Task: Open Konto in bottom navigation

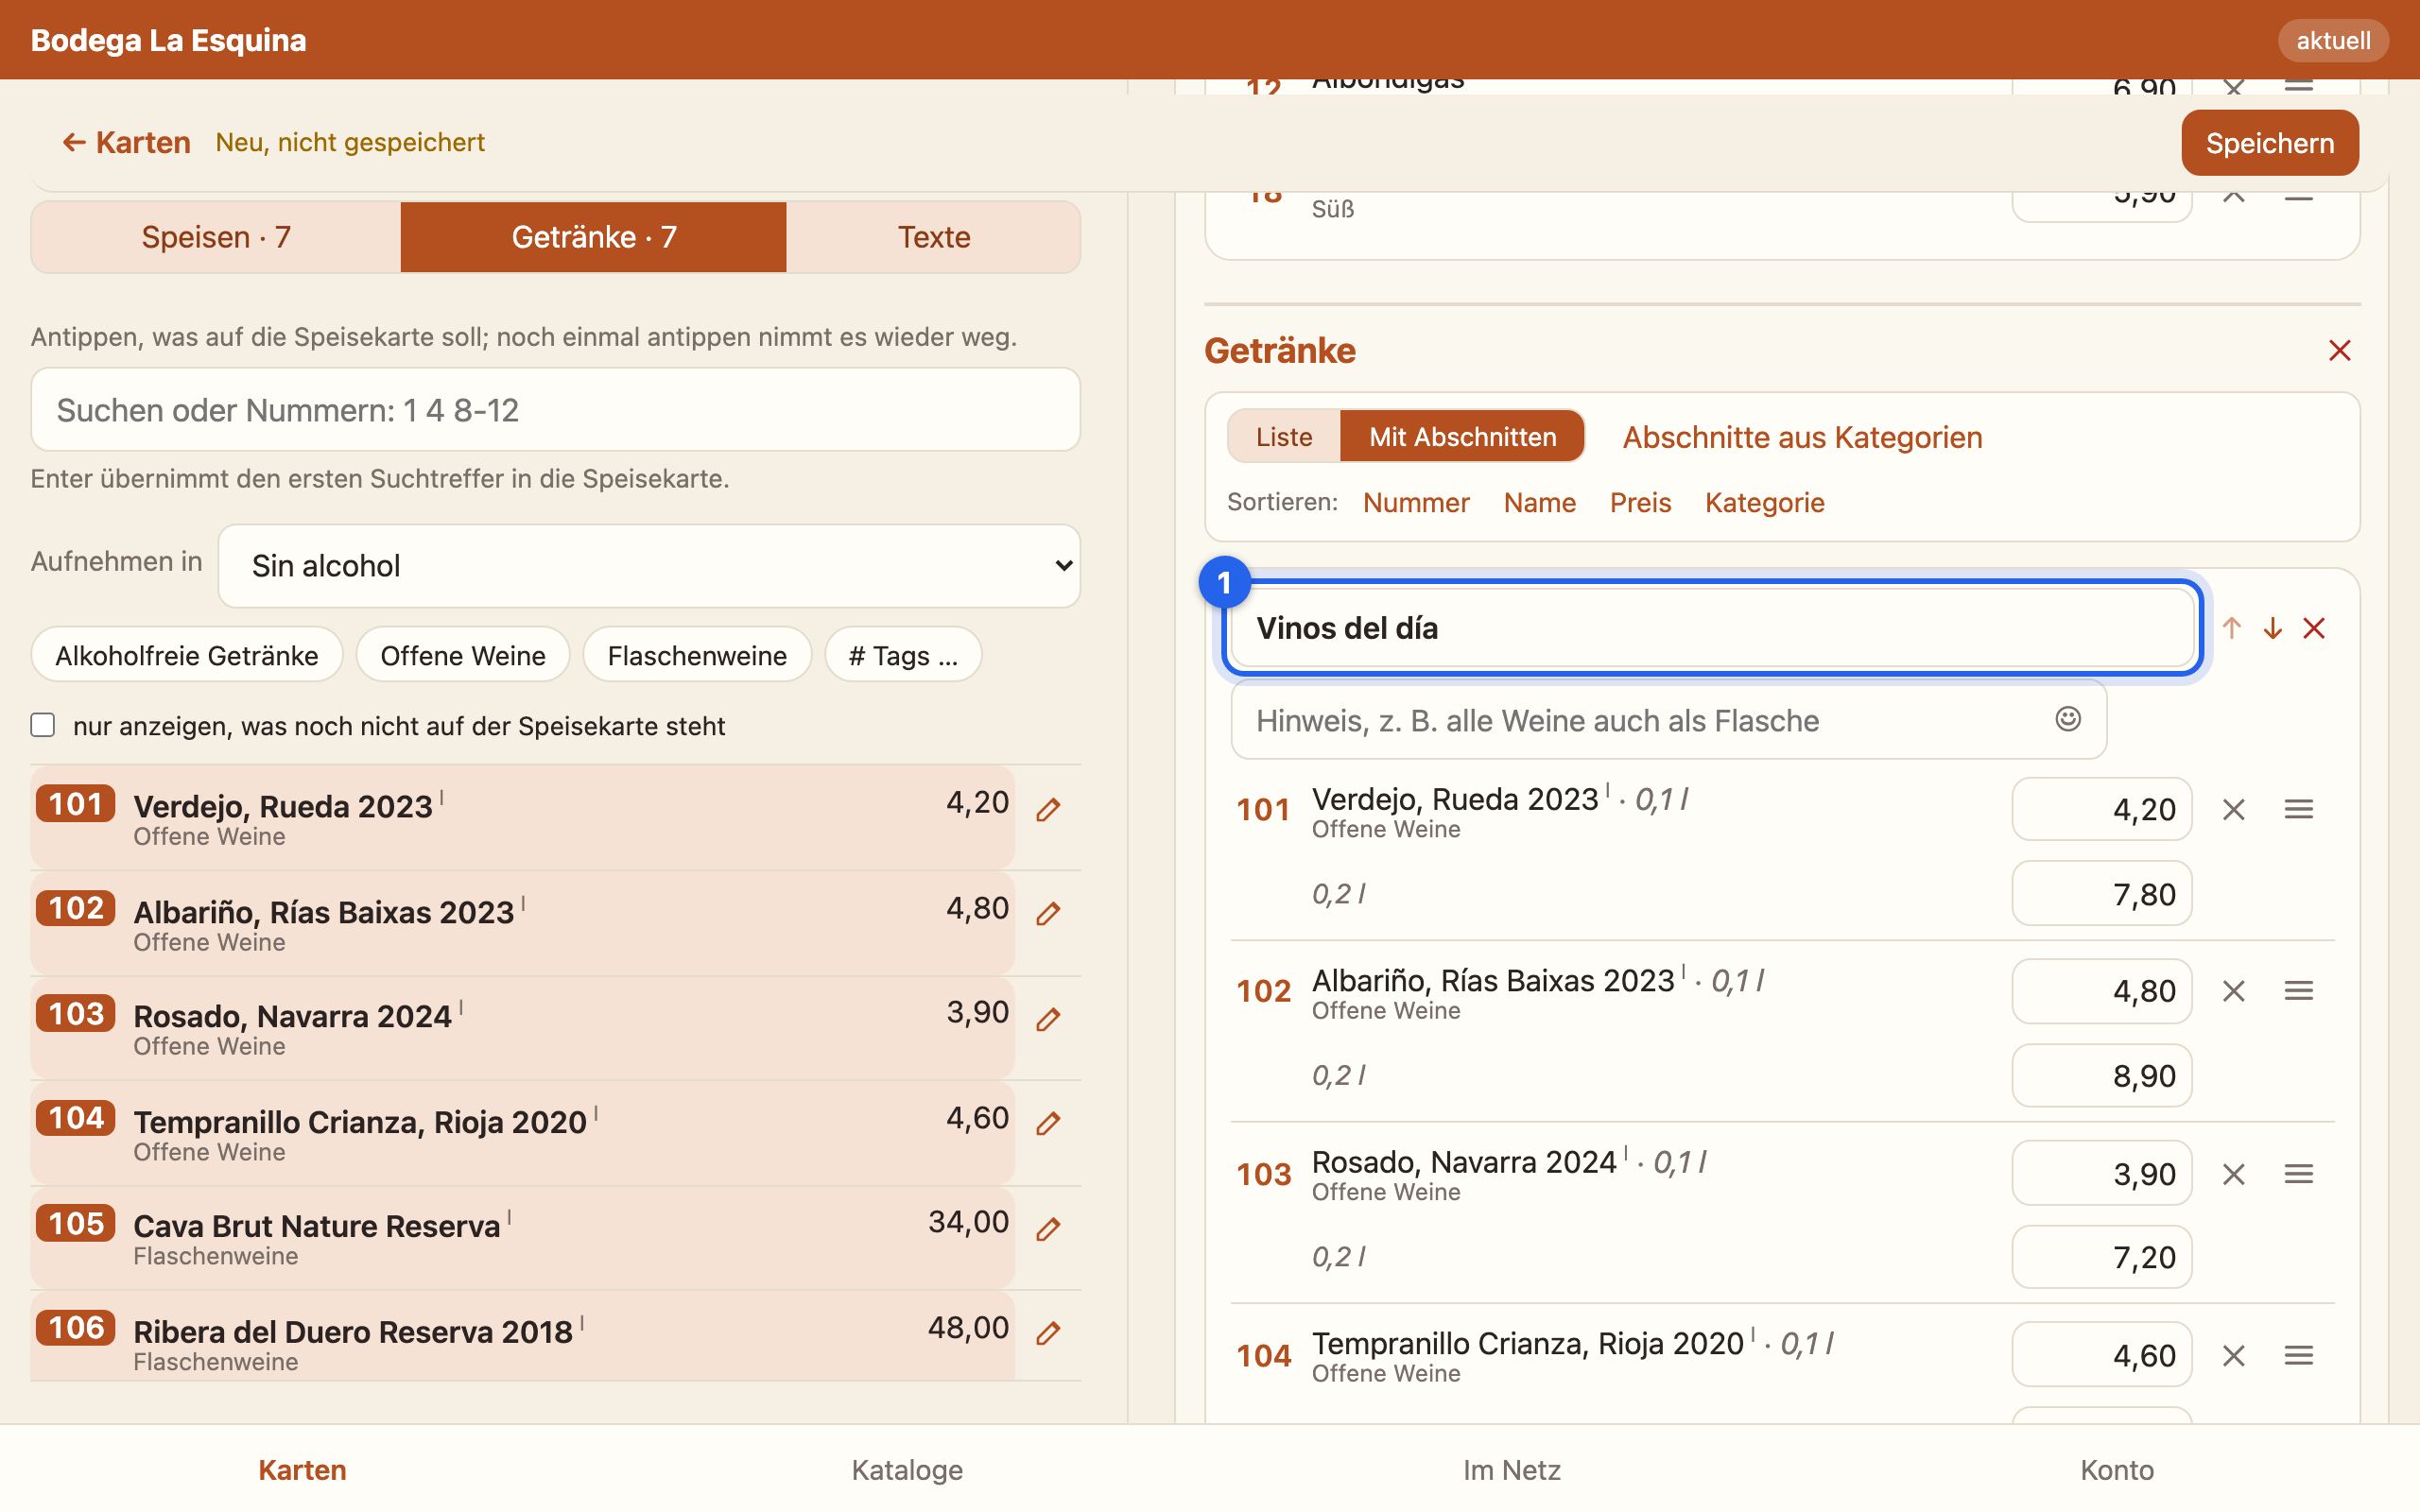Action: [x=2116, y=1470]
